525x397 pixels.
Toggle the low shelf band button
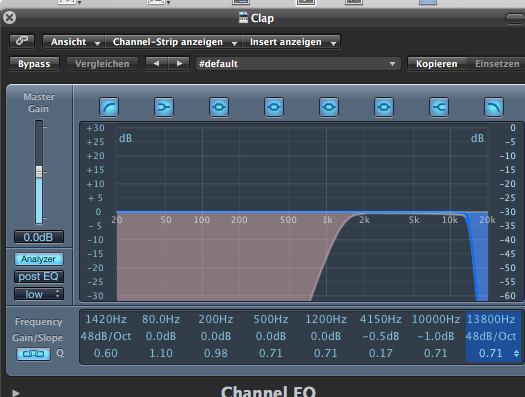pyautogui.click(x=164, y=107)
